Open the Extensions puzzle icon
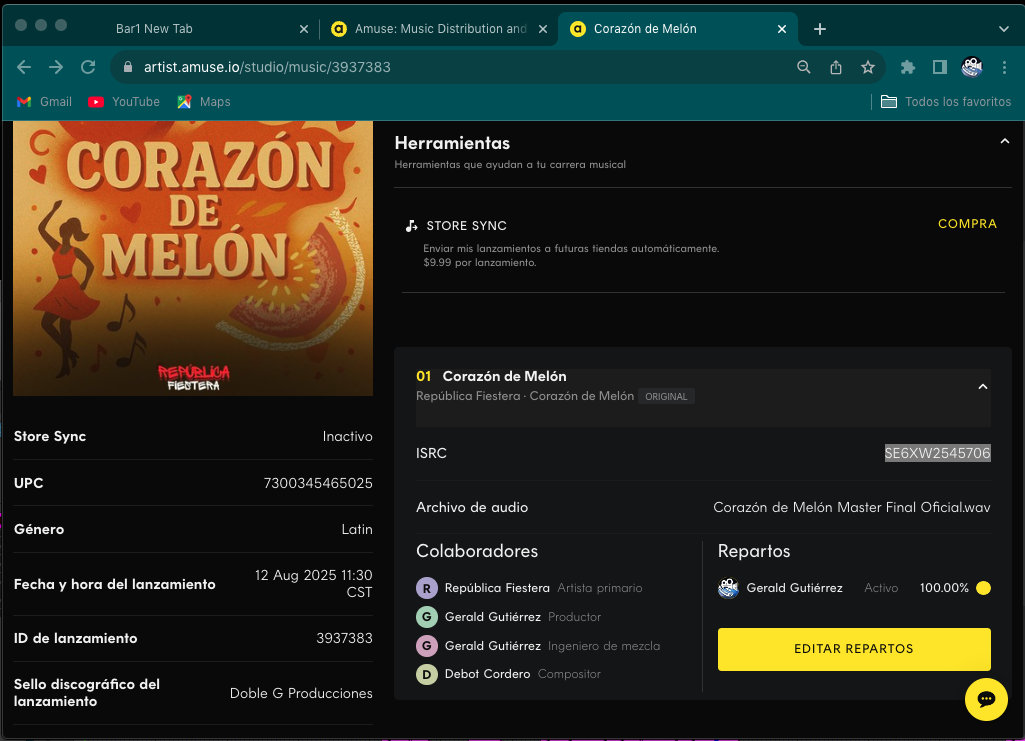The image size is (1025, 741). tap(907, 67)
